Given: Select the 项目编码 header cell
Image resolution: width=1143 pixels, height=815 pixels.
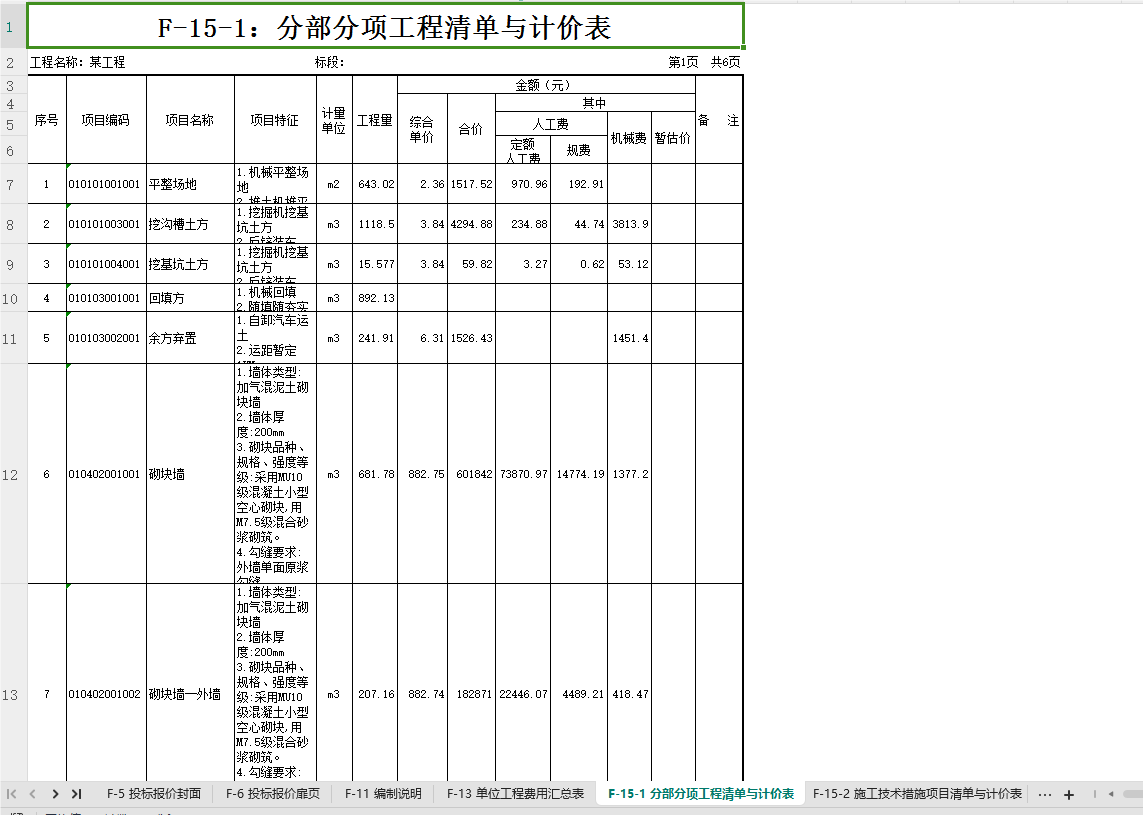Looking at the screenshot, I should (106, 120).
